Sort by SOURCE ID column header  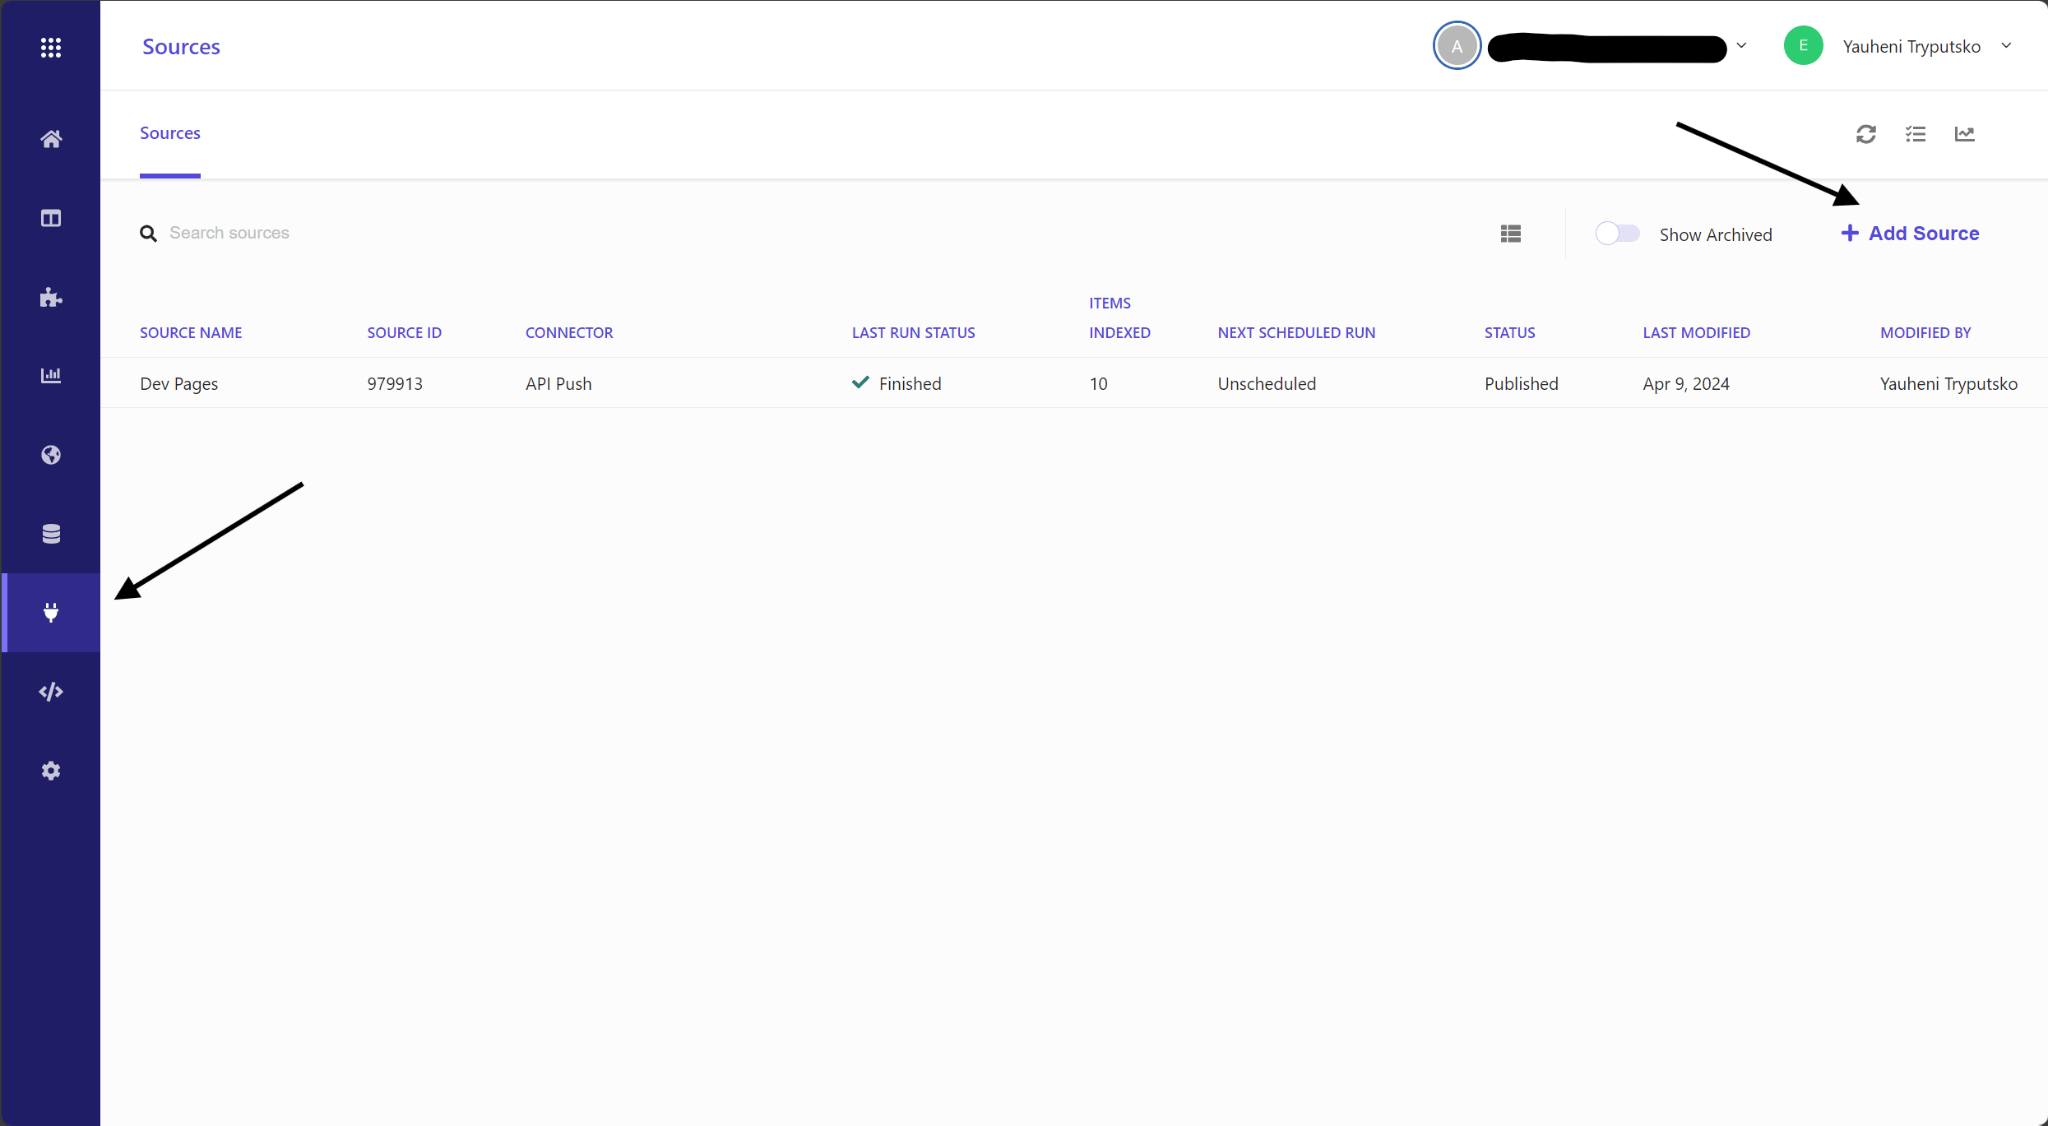pos(404,333)
